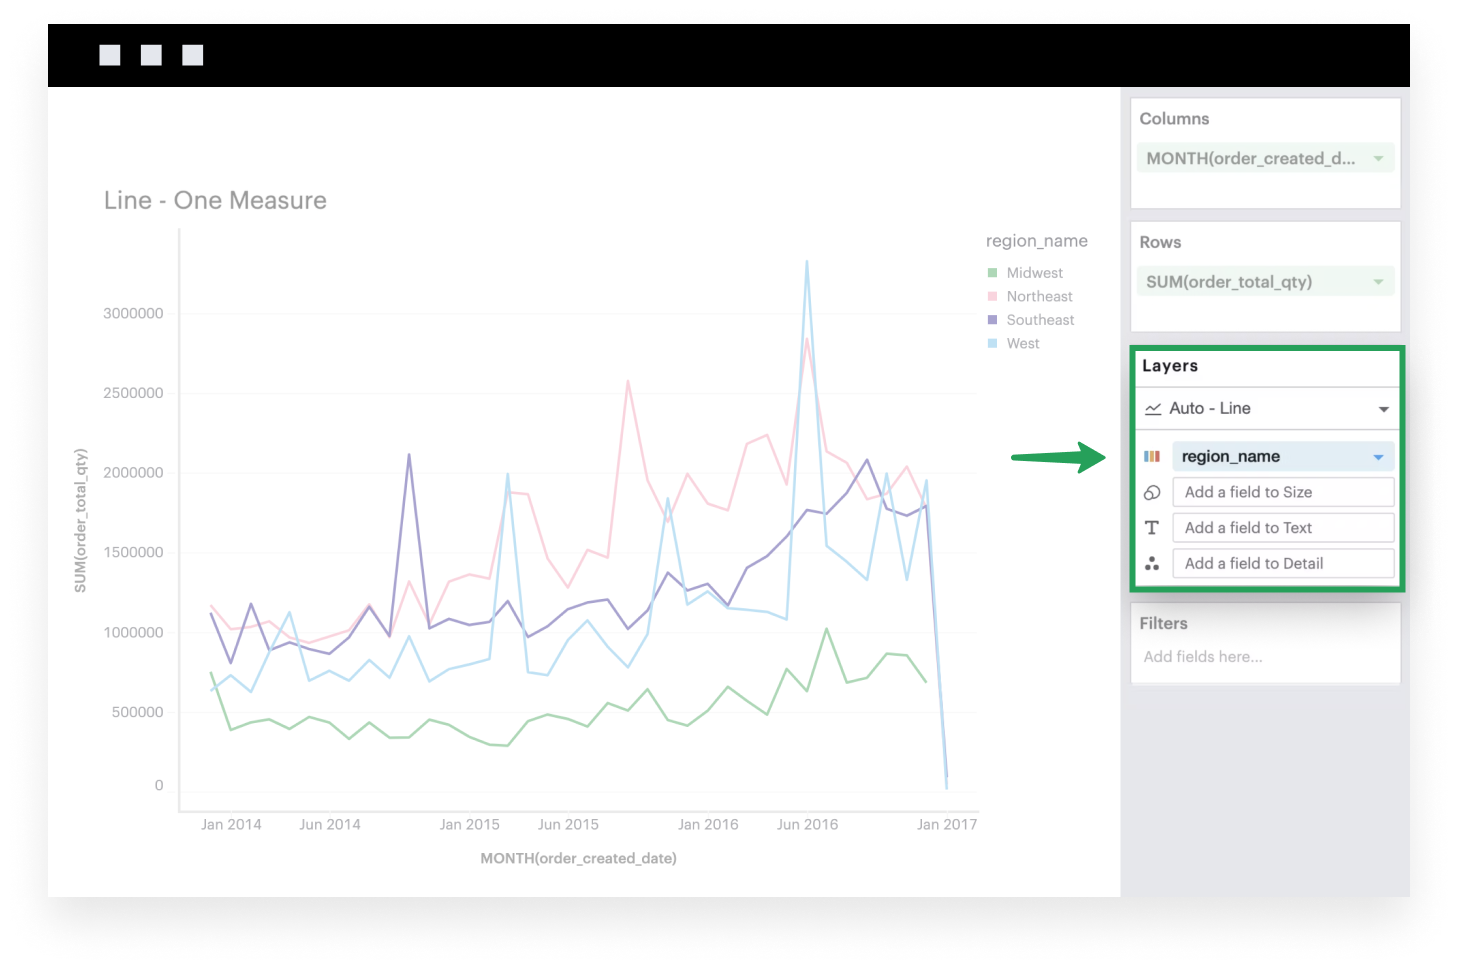This screenshot has width=1459, height=969.
Task: Click the second white square in title bar
Action: pyautogui.click(x=151, y=55)
